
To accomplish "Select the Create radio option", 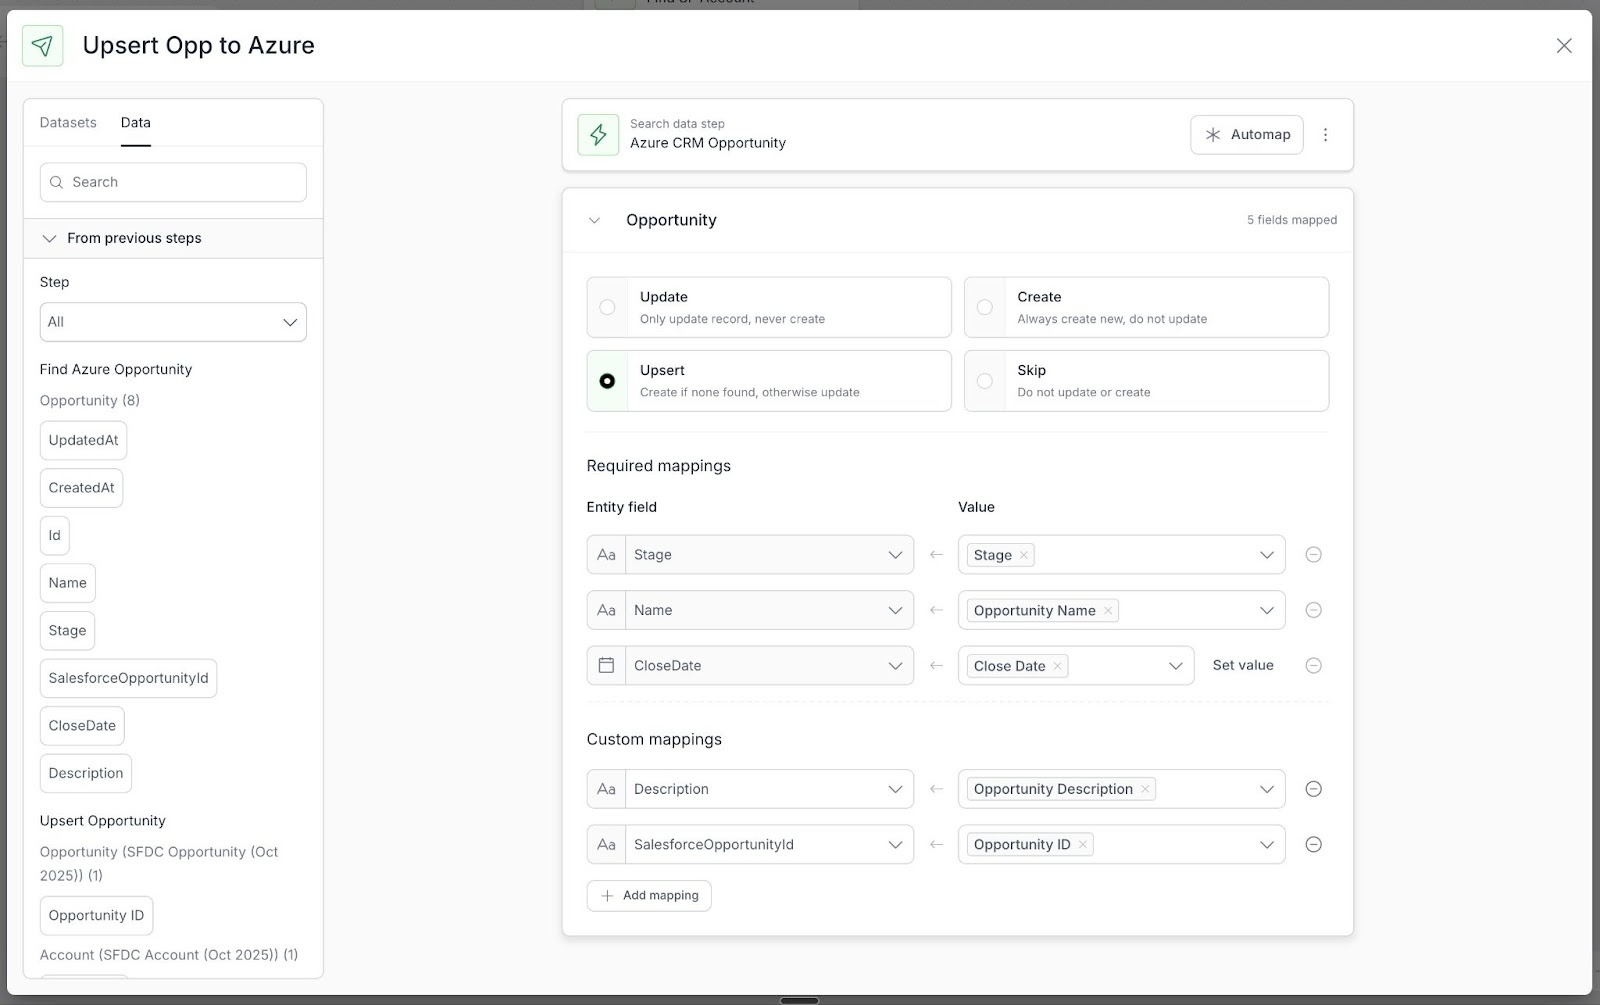I will [x=985, y=308].
